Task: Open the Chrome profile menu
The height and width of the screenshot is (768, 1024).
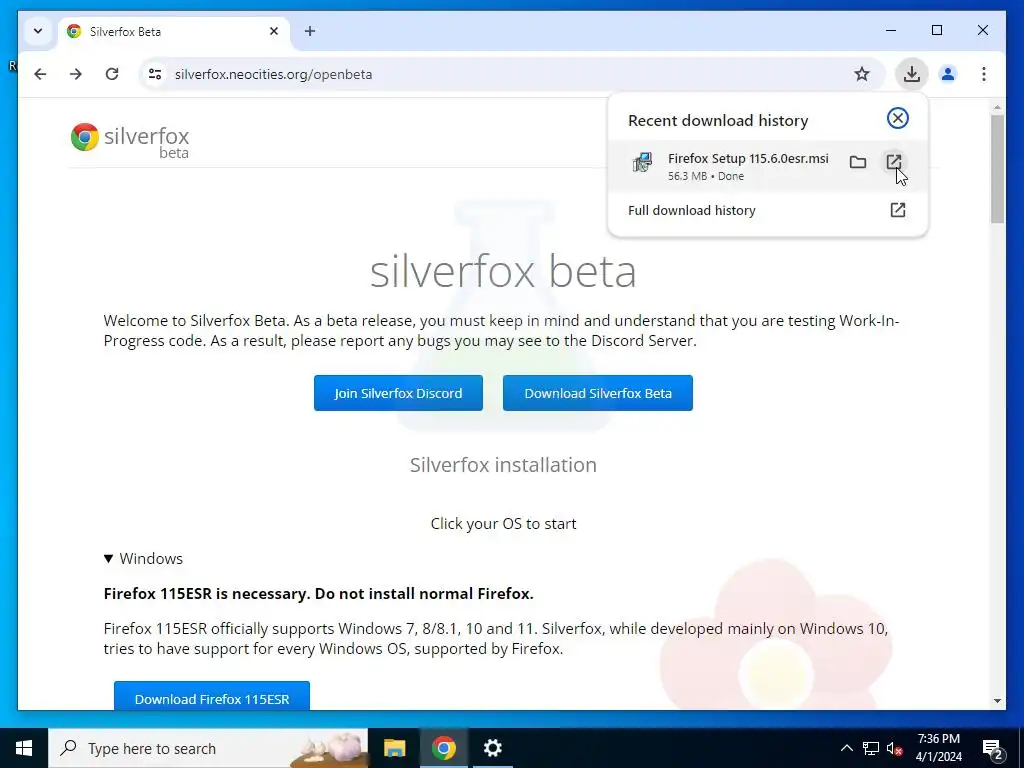Action: click(x=948, y=74)
